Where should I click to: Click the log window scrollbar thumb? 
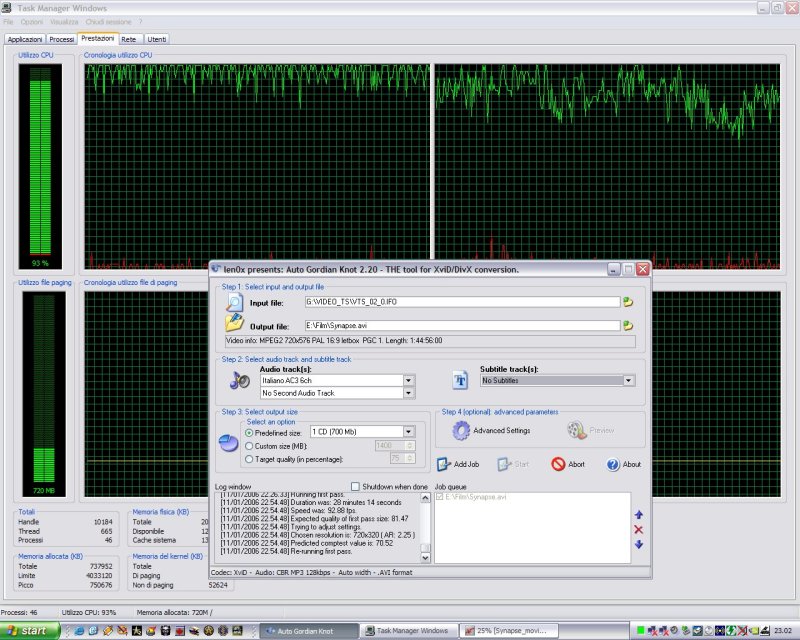(x=426, y=548)
